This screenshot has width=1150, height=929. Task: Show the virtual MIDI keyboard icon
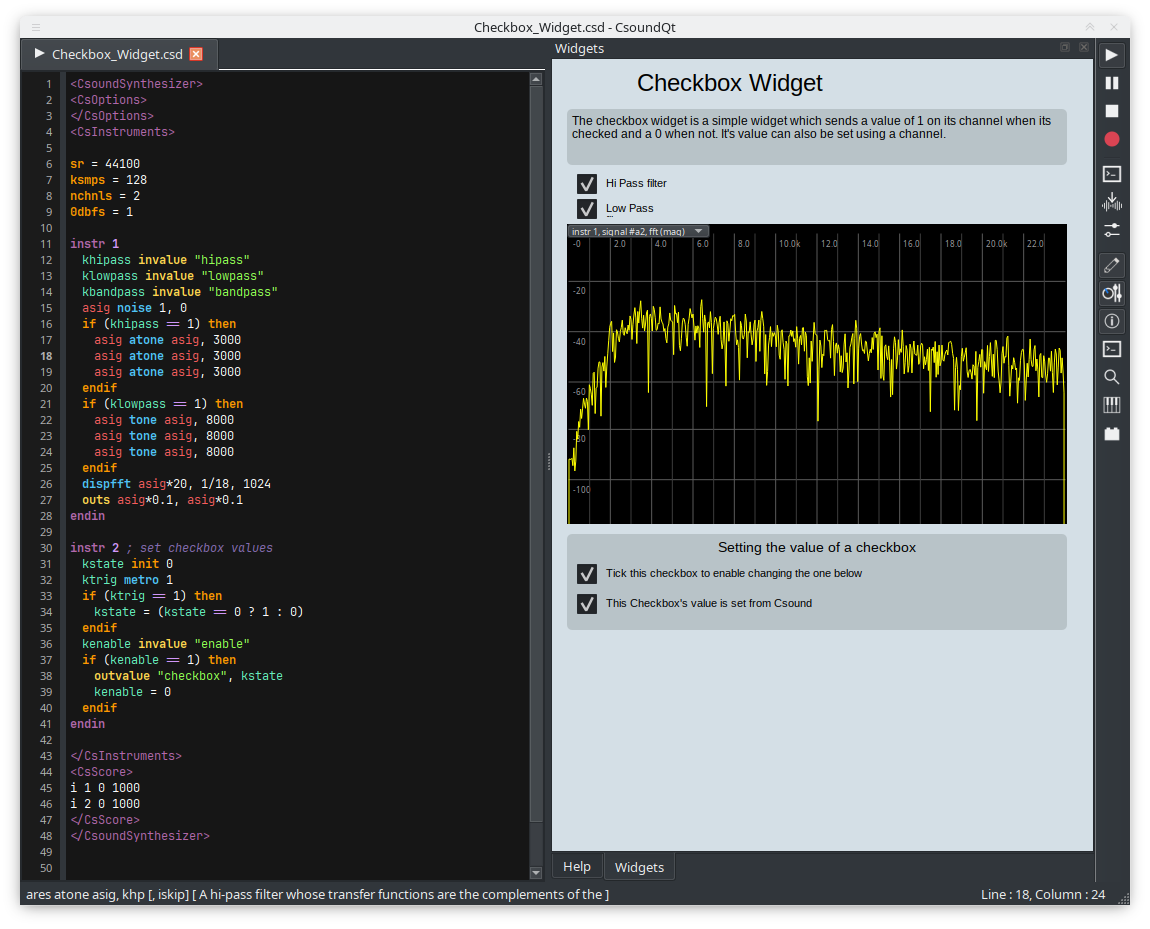coord(1111,405)
